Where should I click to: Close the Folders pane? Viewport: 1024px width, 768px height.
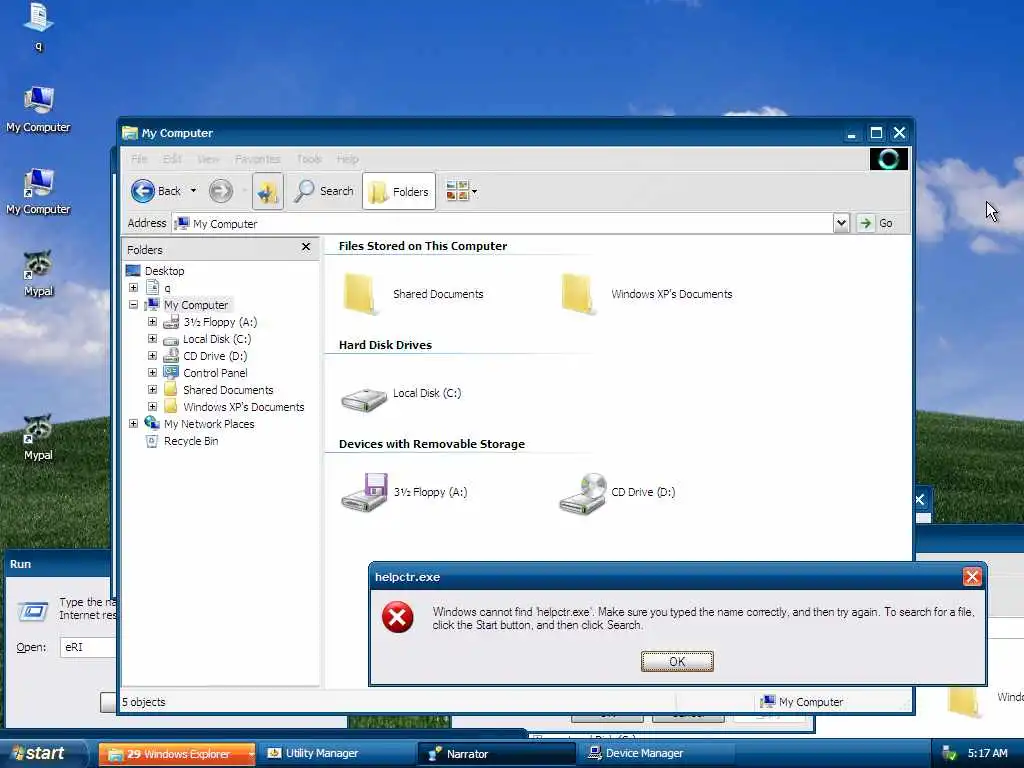pos(306,247)
